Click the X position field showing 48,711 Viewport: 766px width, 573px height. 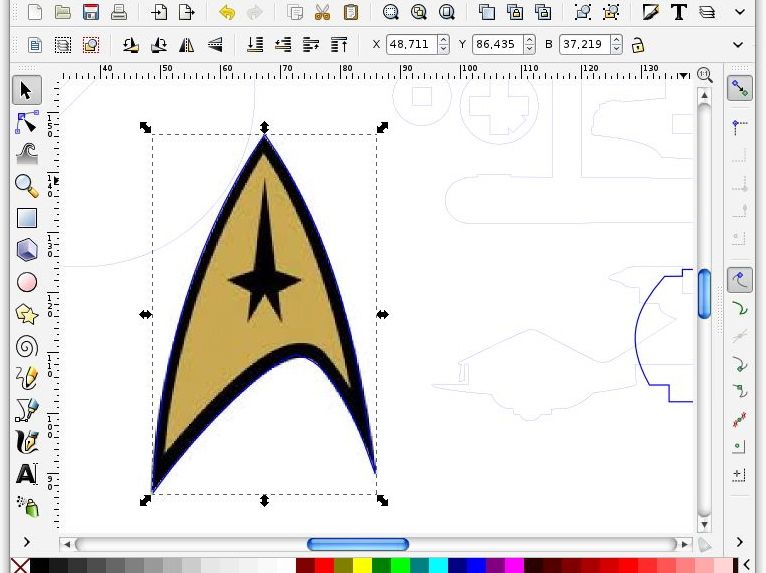coord(412,44)
